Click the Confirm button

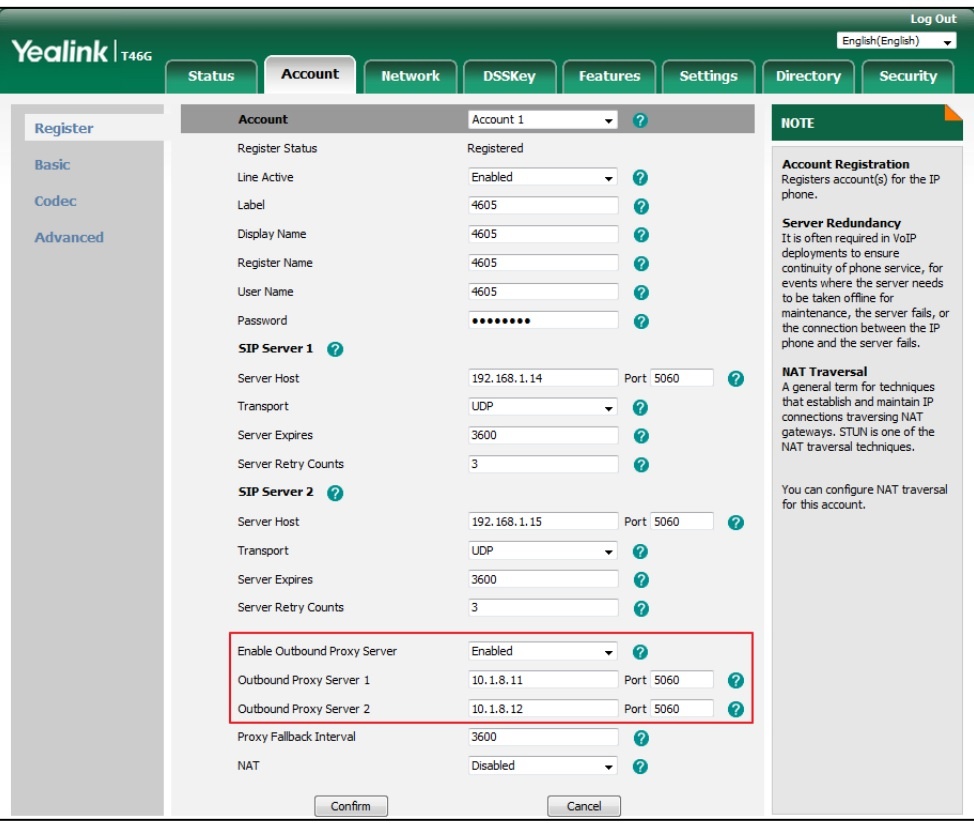pos(351,806)
